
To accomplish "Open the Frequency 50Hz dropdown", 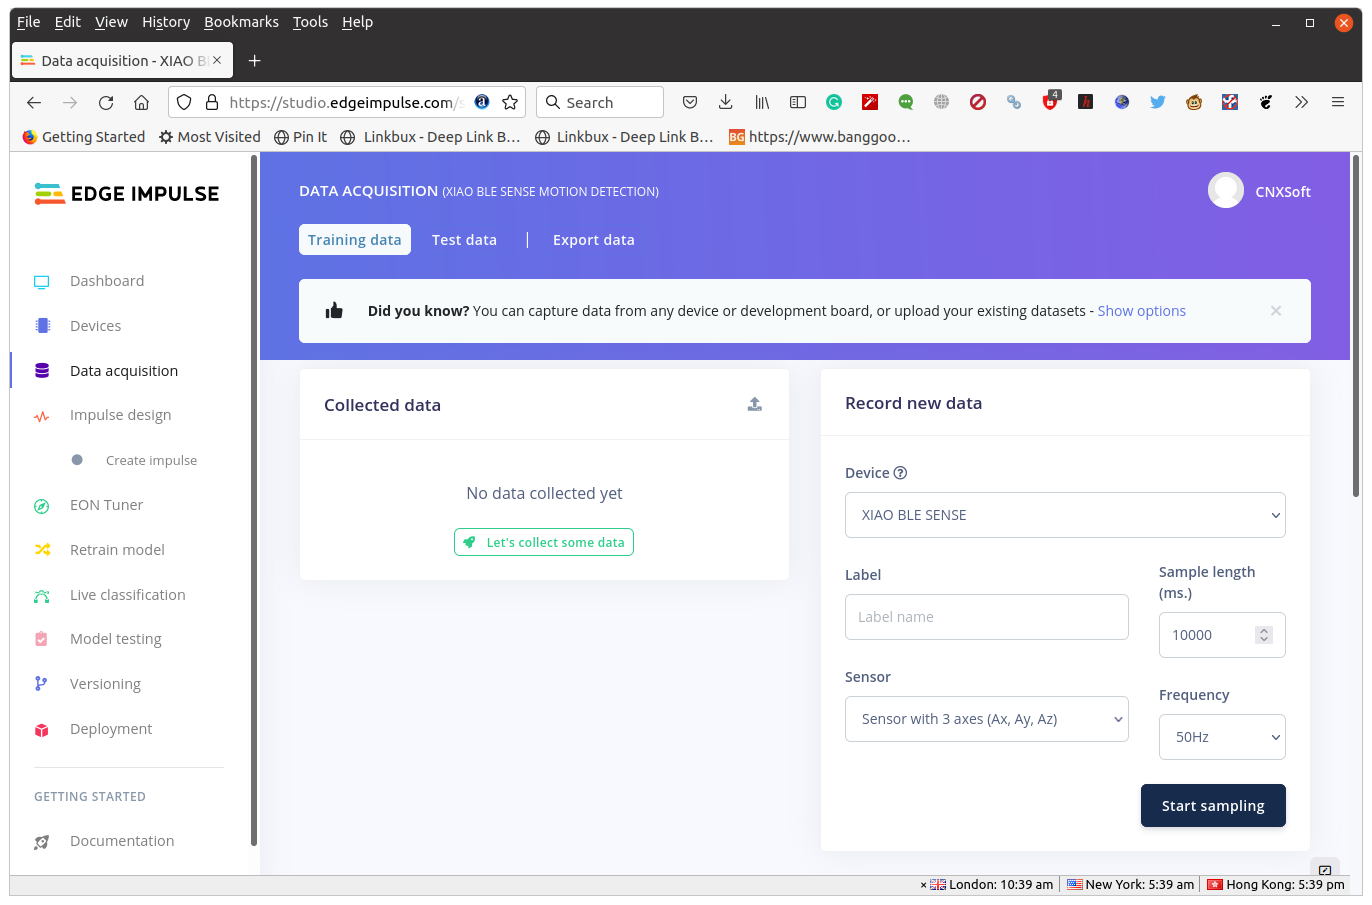I will tap(1222, 737).
